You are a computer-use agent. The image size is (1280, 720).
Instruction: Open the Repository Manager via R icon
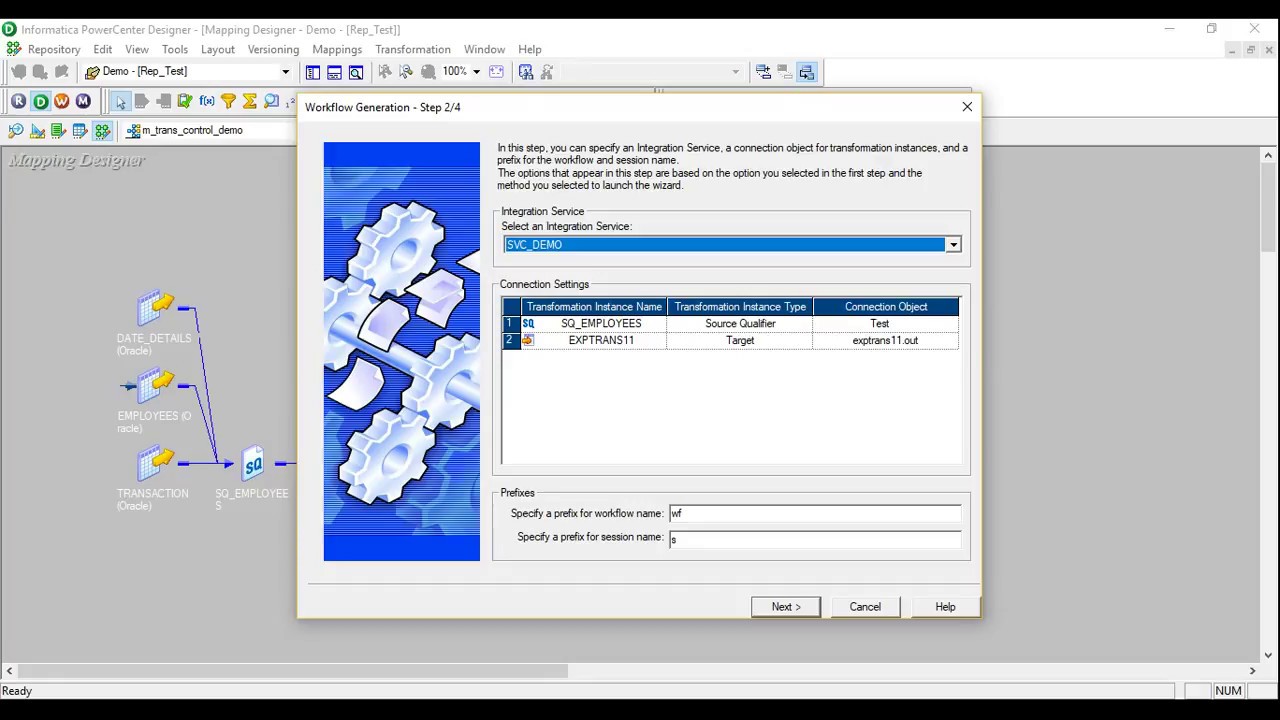(18, 101)
